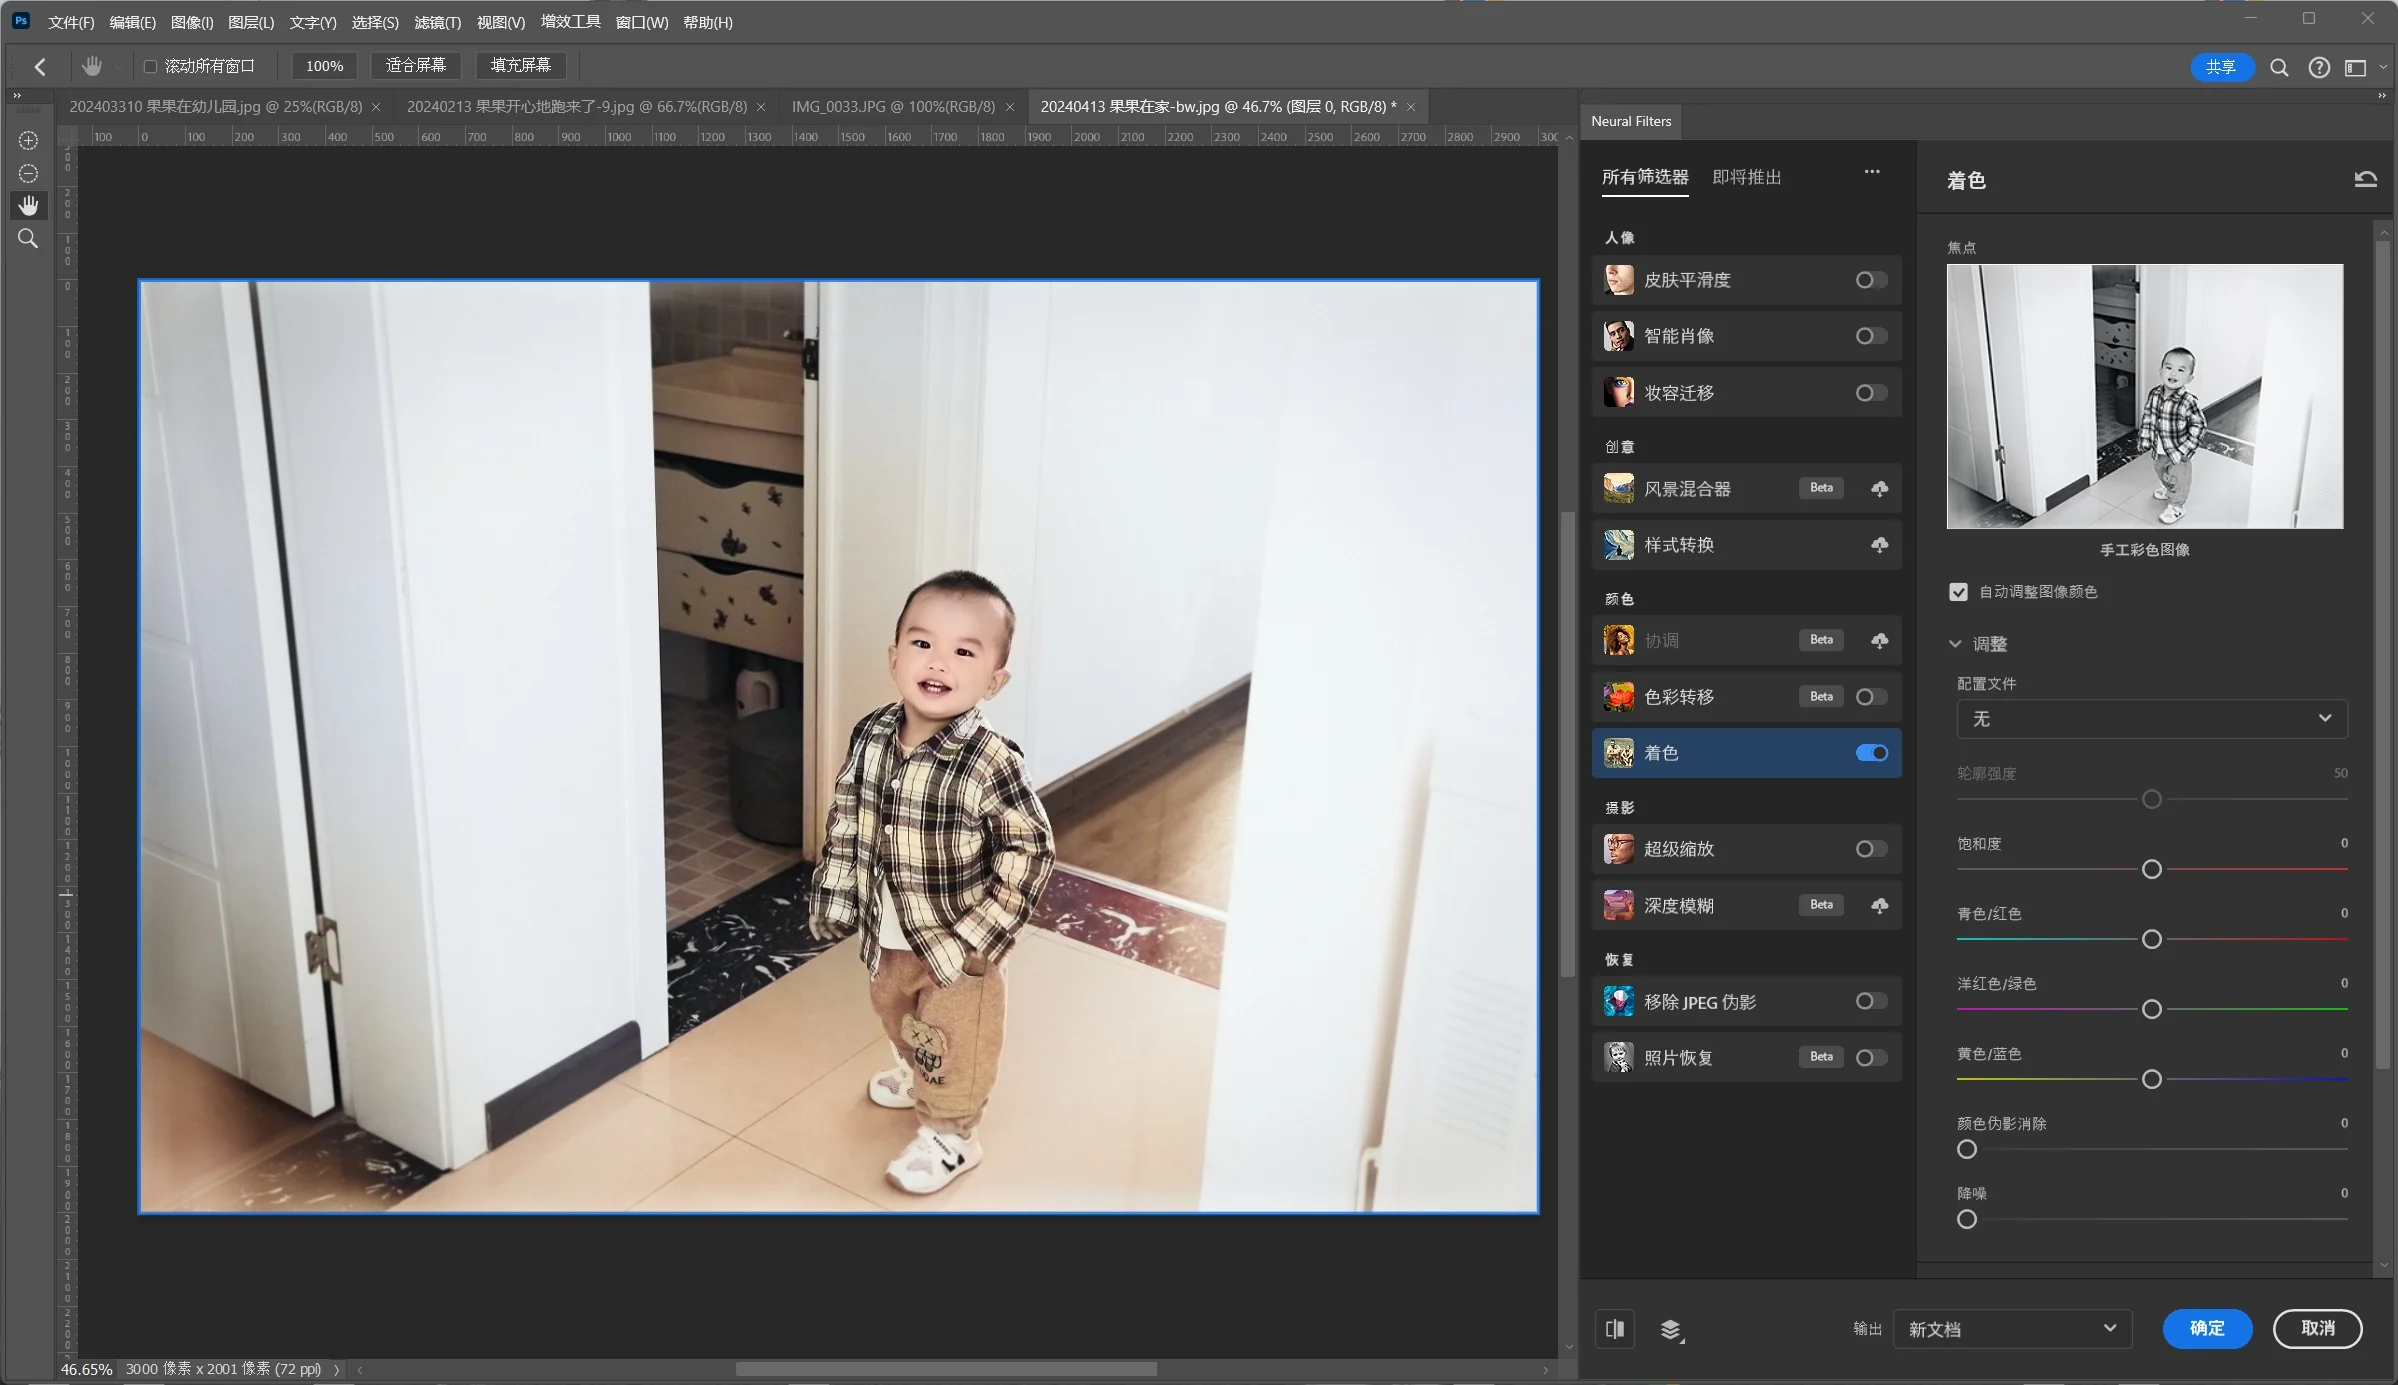
Task: Open the 输出 dropdown showing 新文档
Action: tap(2012, 1328)
